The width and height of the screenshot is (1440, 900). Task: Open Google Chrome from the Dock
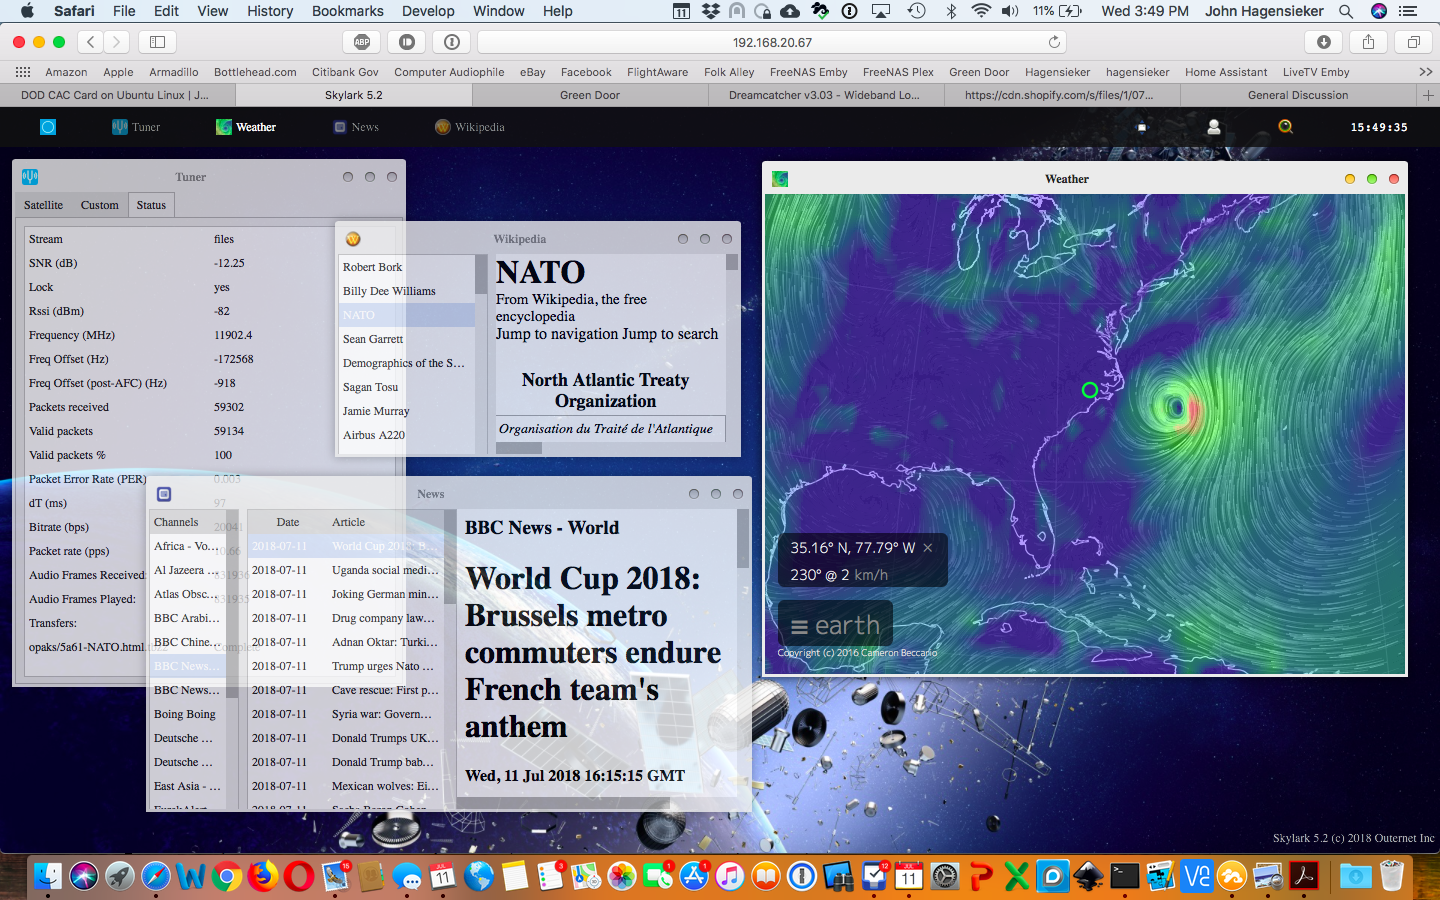tap(227, 876)
